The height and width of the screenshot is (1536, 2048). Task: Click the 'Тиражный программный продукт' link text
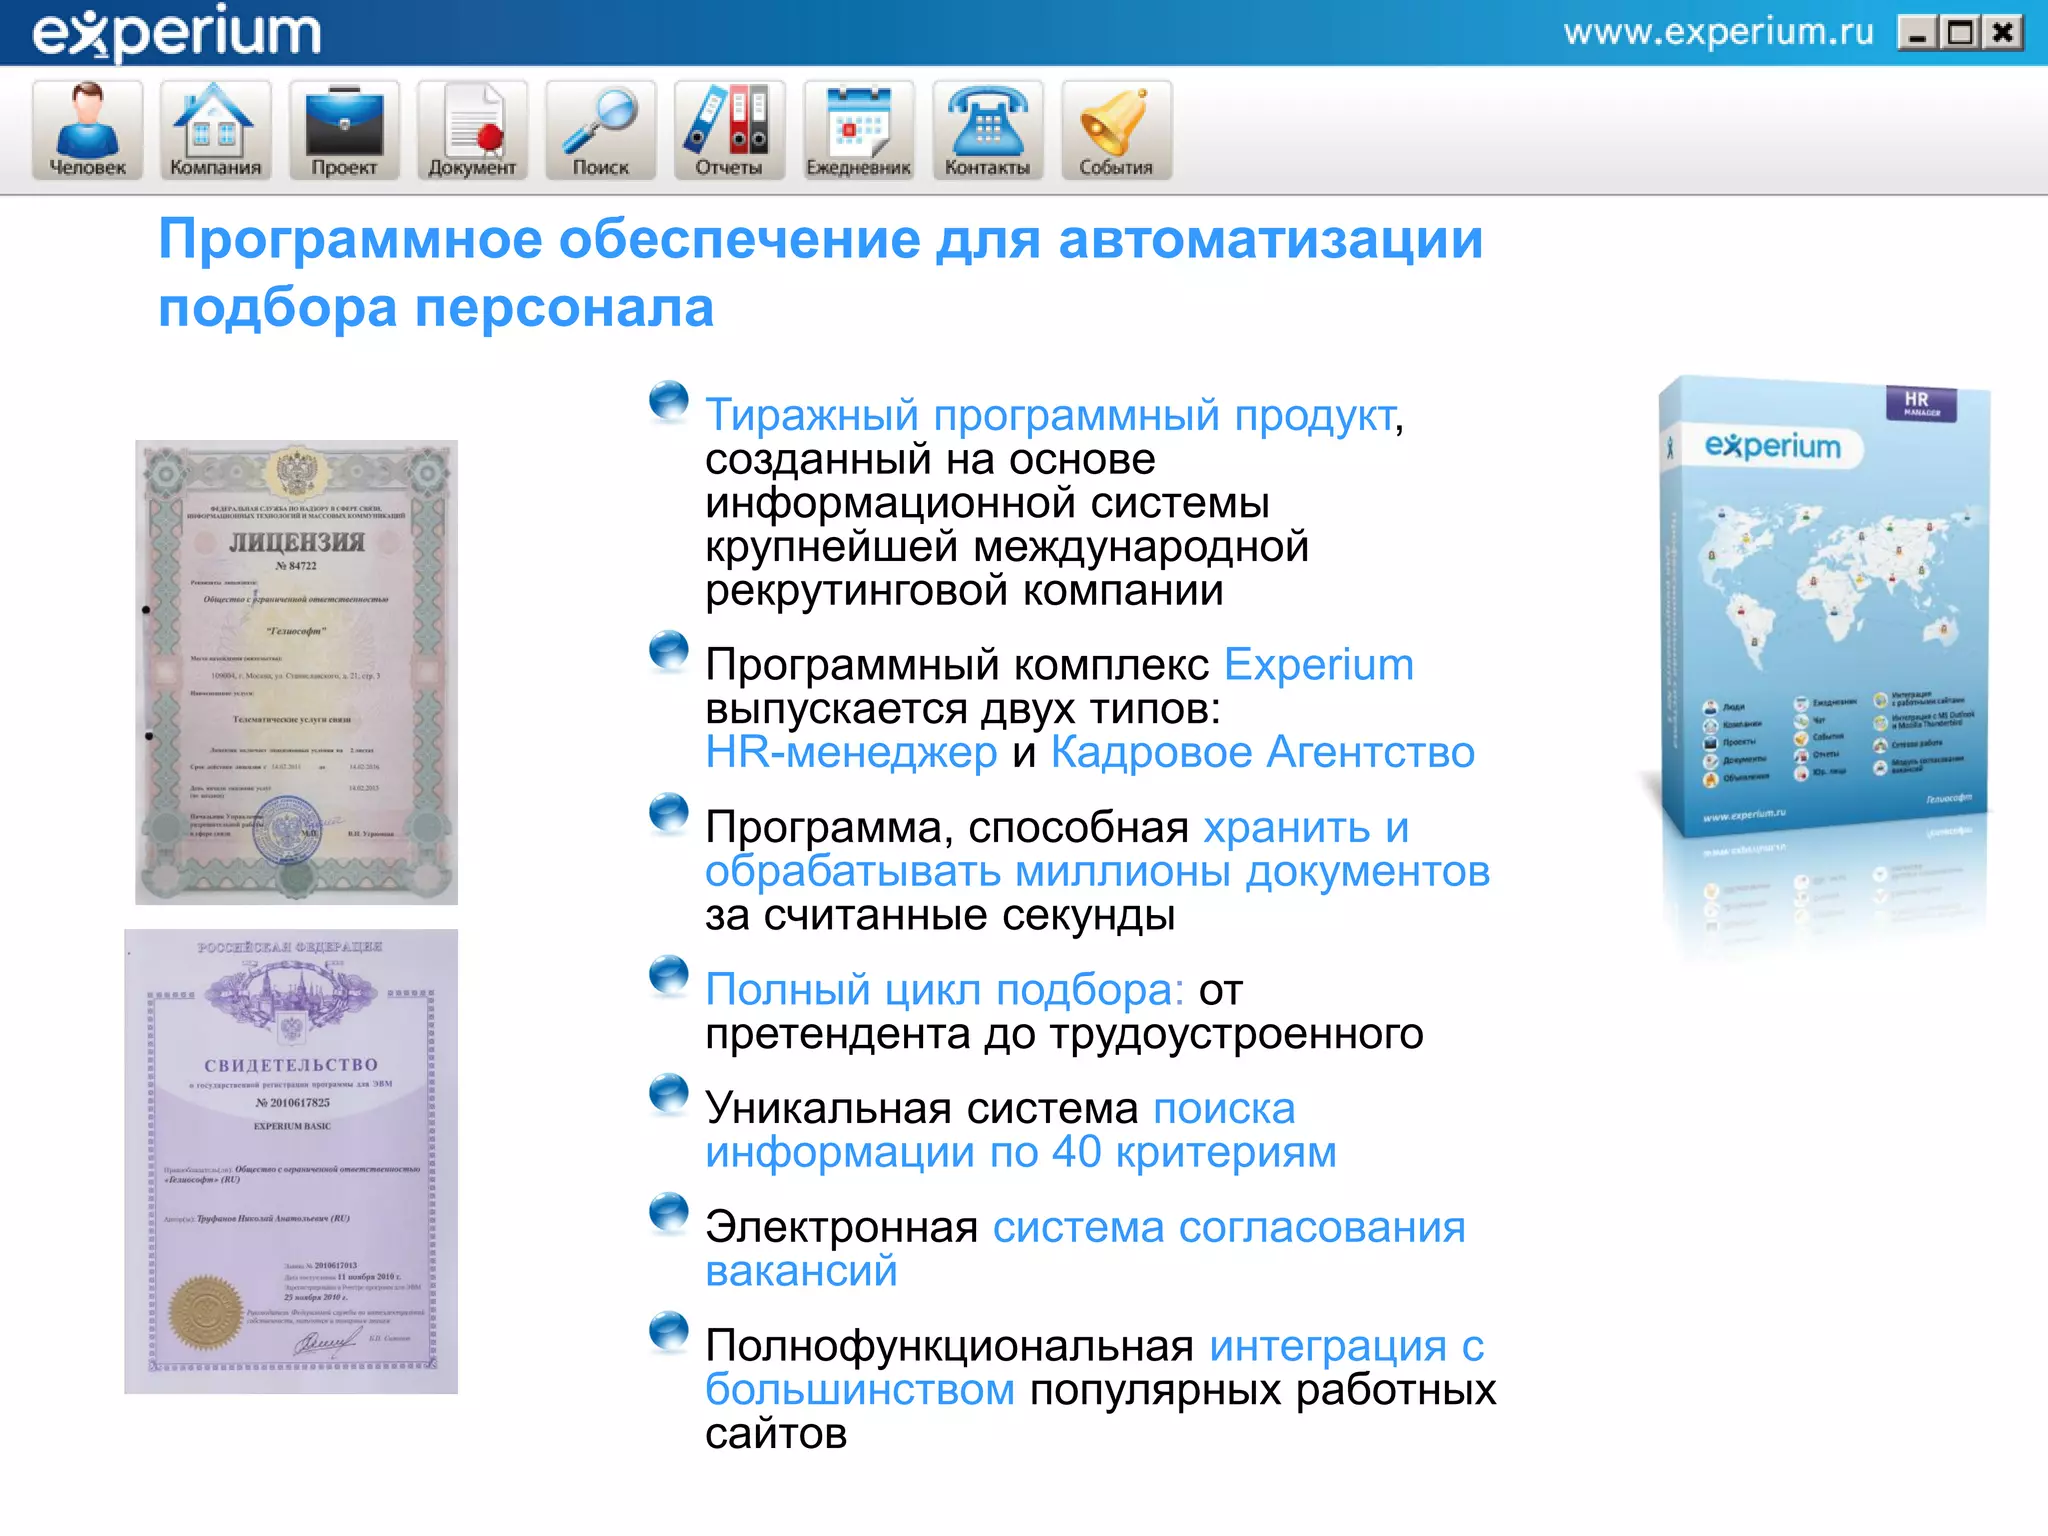[x=1050, y=415]
